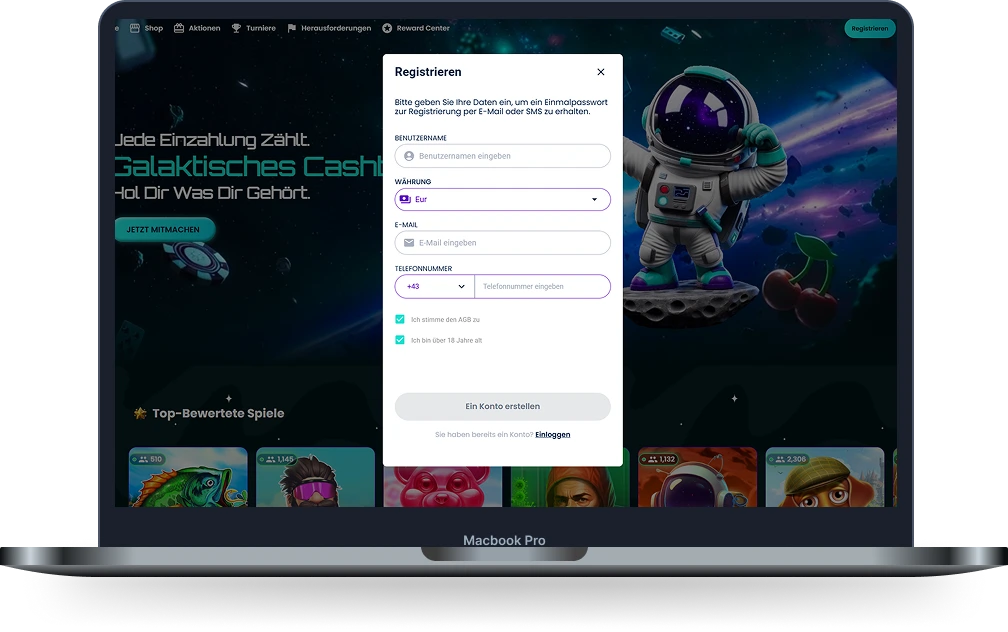Open Shop in top navigation
The width and height of the screenshot is (1008, 632).
coord(147,28)
